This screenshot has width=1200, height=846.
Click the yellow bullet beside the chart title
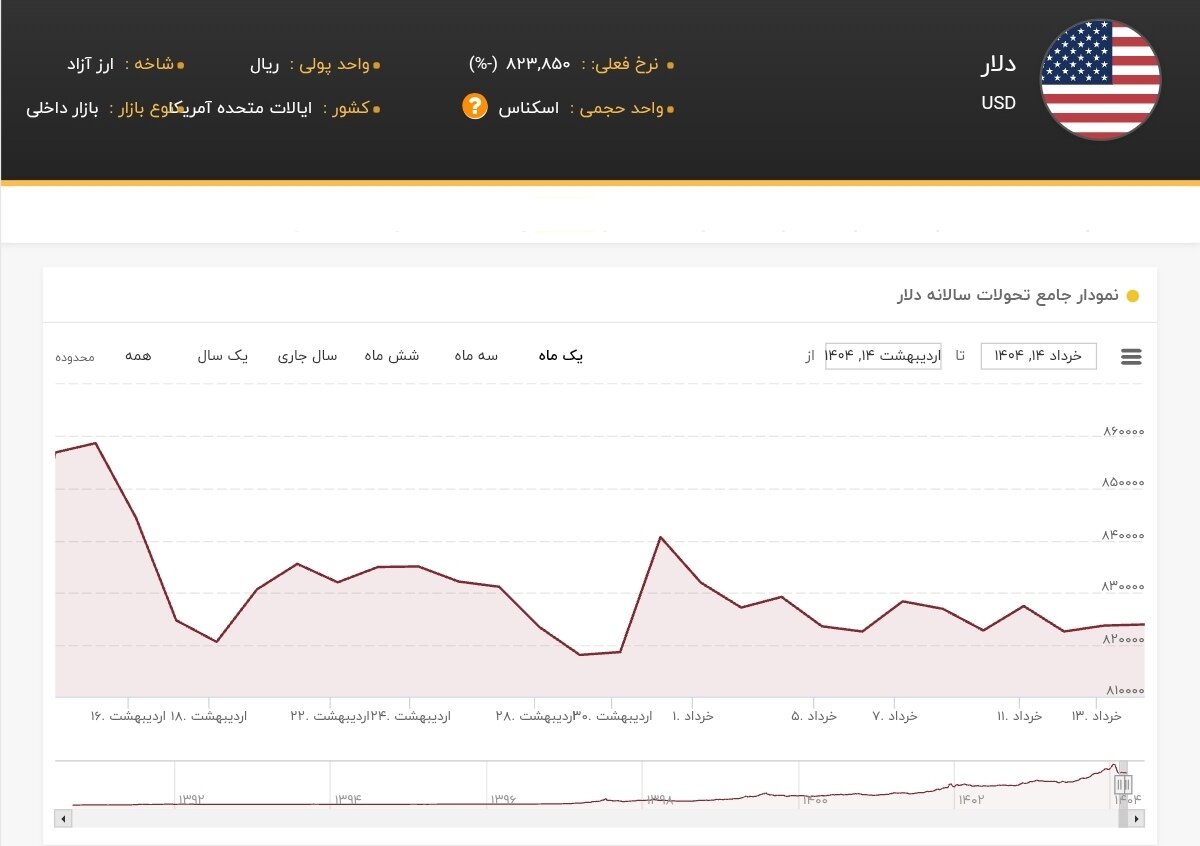tap(1131, 296)
